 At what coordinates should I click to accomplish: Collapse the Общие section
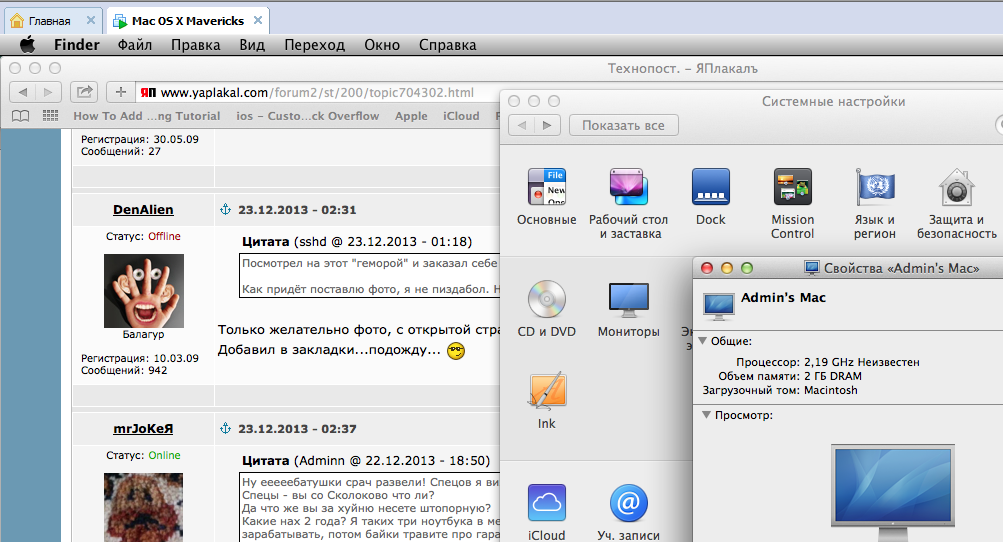[703, 341]
